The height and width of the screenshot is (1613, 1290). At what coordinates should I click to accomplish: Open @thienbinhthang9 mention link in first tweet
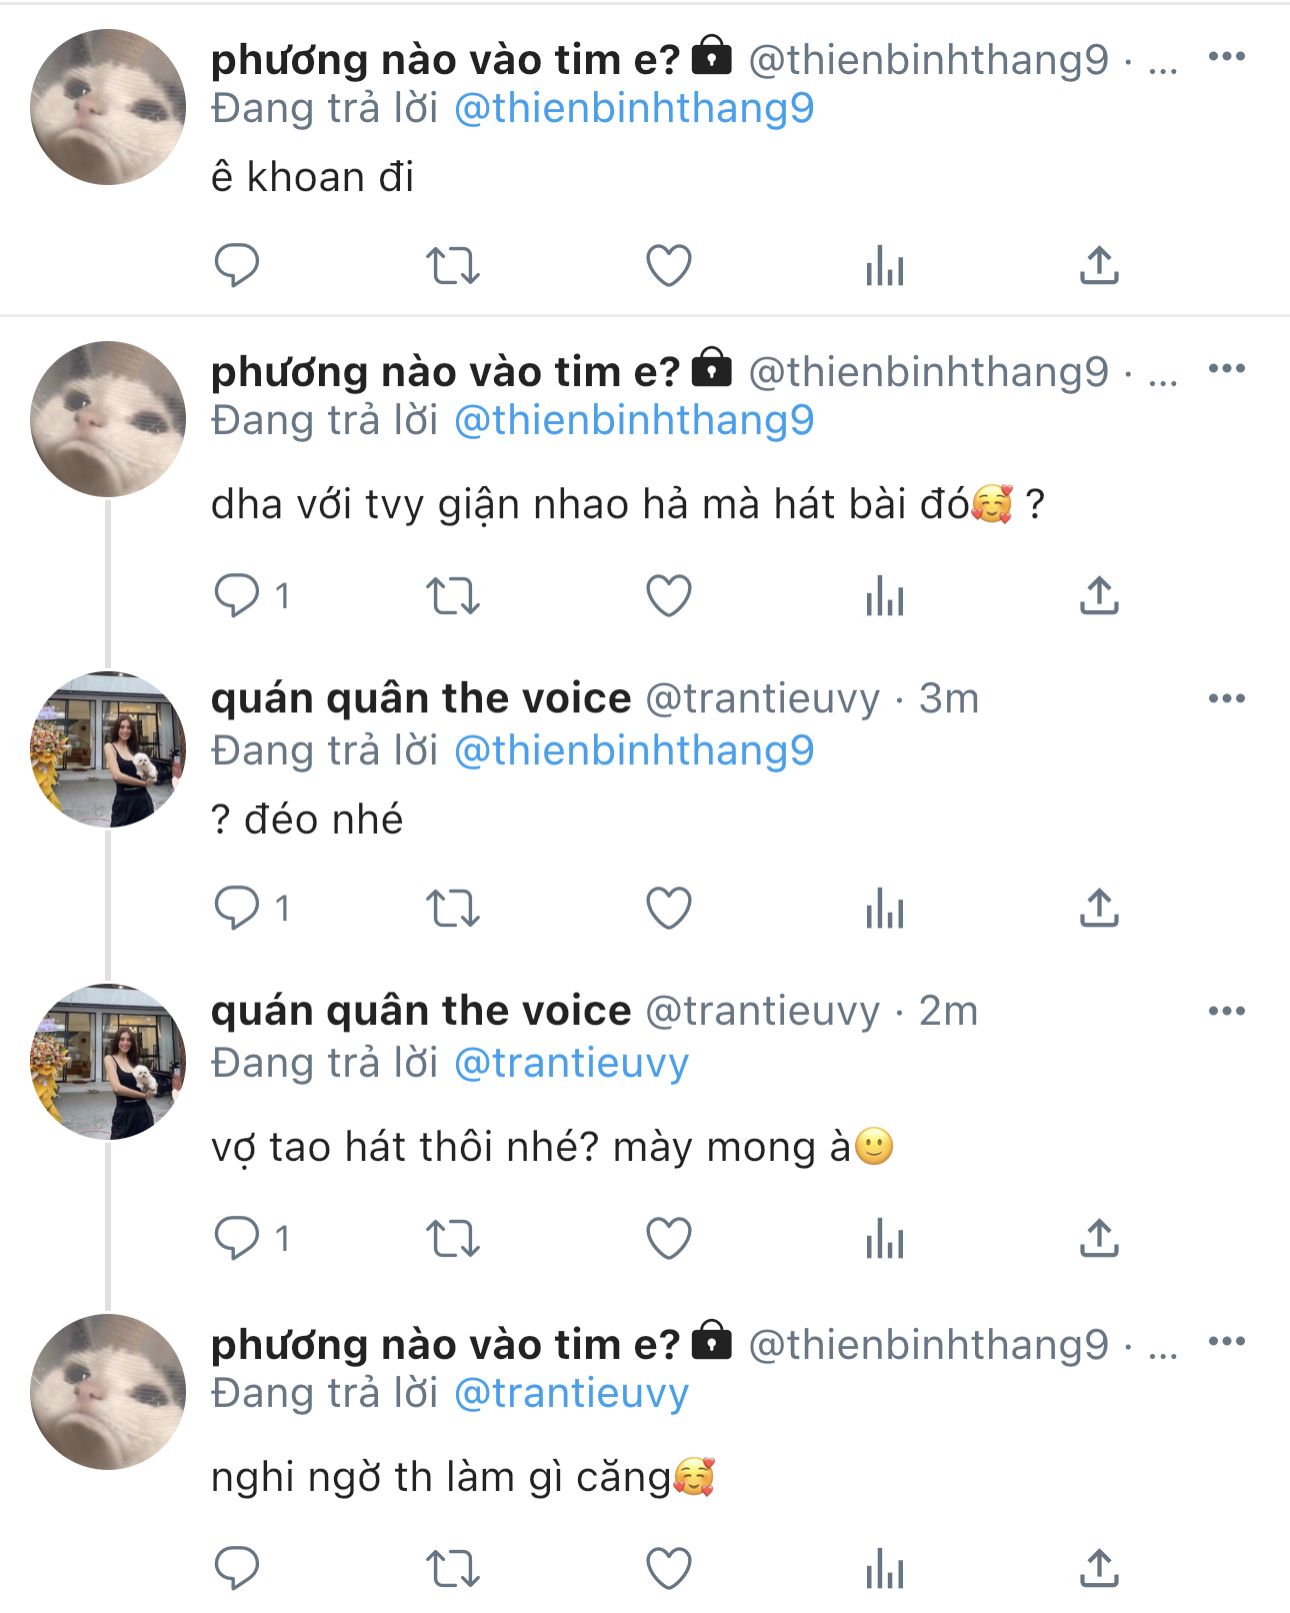[634, 108]
